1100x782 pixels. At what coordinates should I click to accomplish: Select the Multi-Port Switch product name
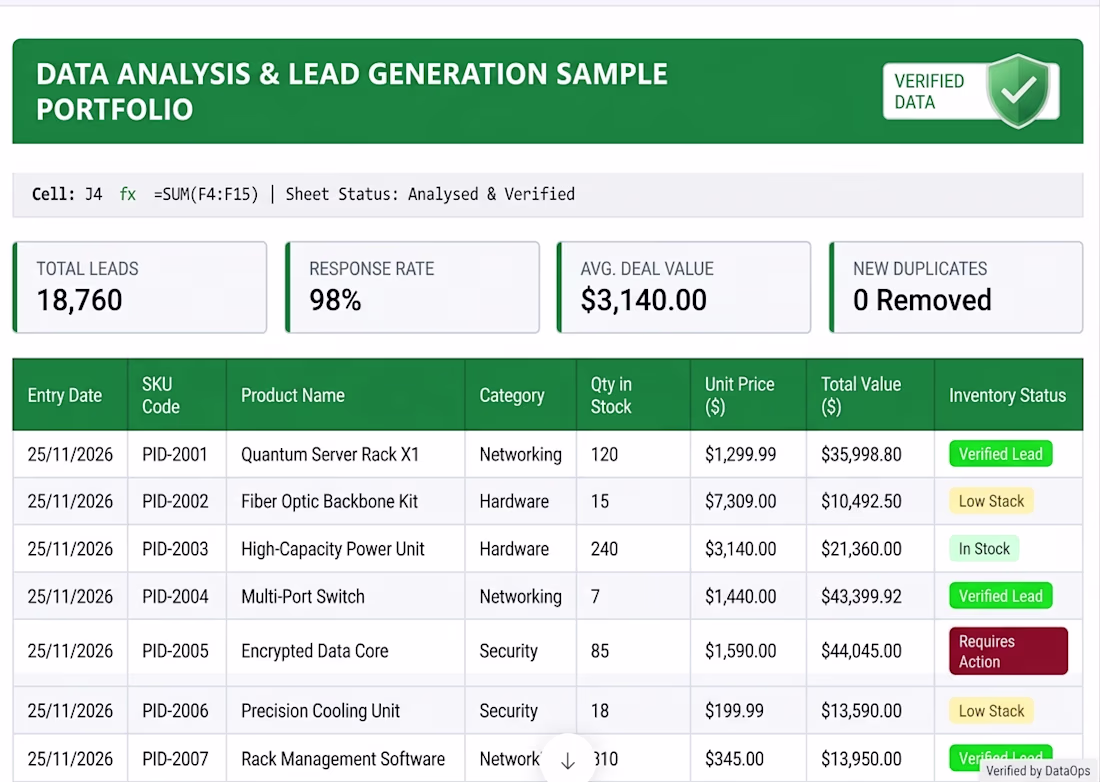[x=302, y=597]
